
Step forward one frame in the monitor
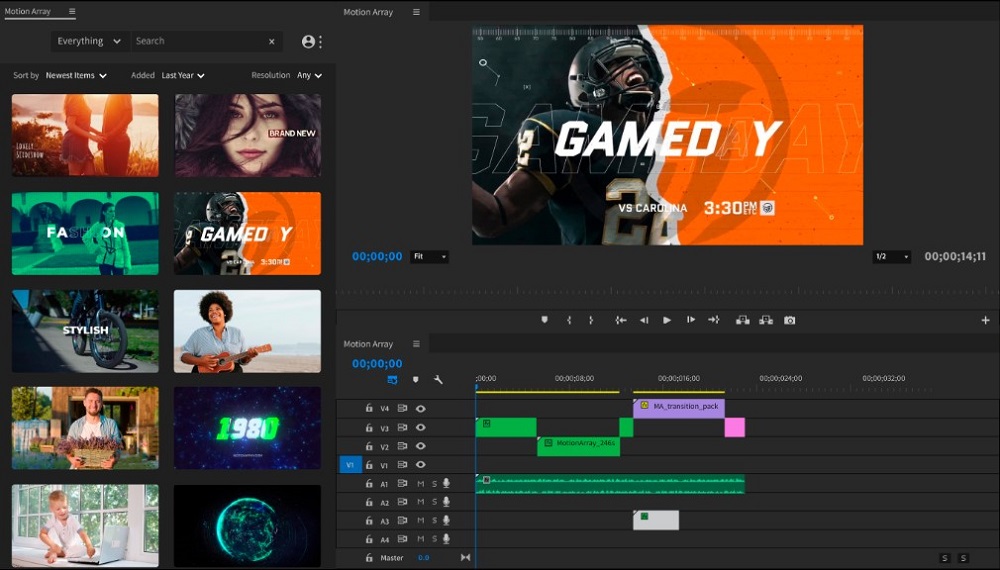coord(691,320)
